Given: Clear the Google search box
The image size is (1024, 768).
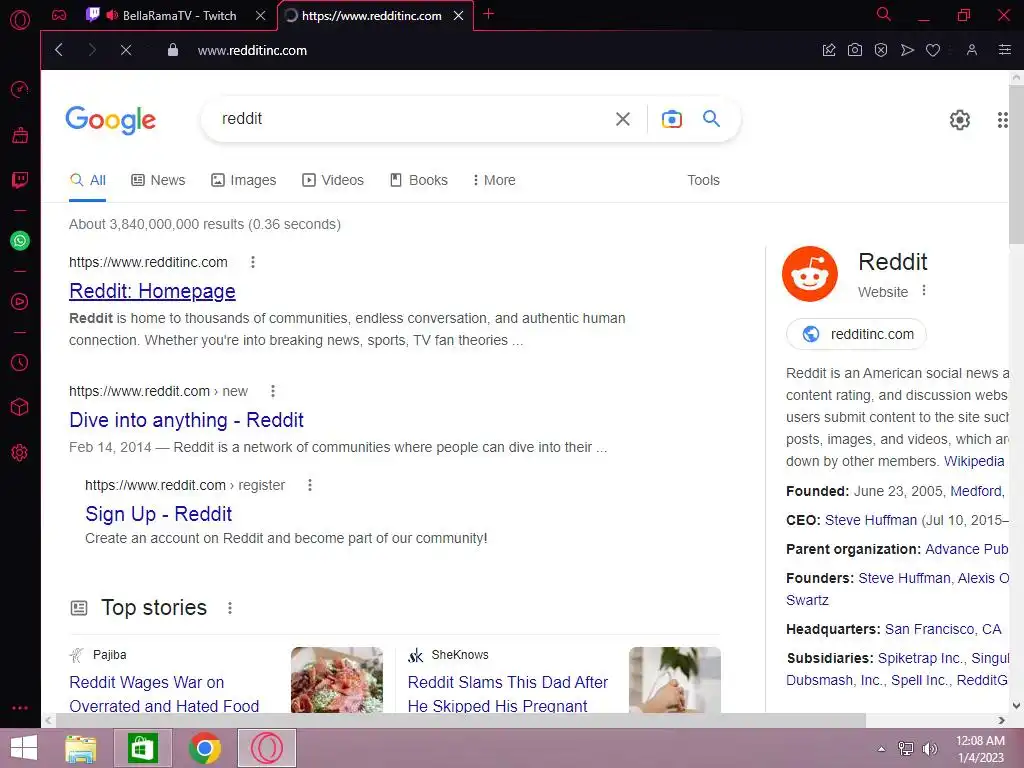Looking at the screenshot, I should (x=622, y=119).
